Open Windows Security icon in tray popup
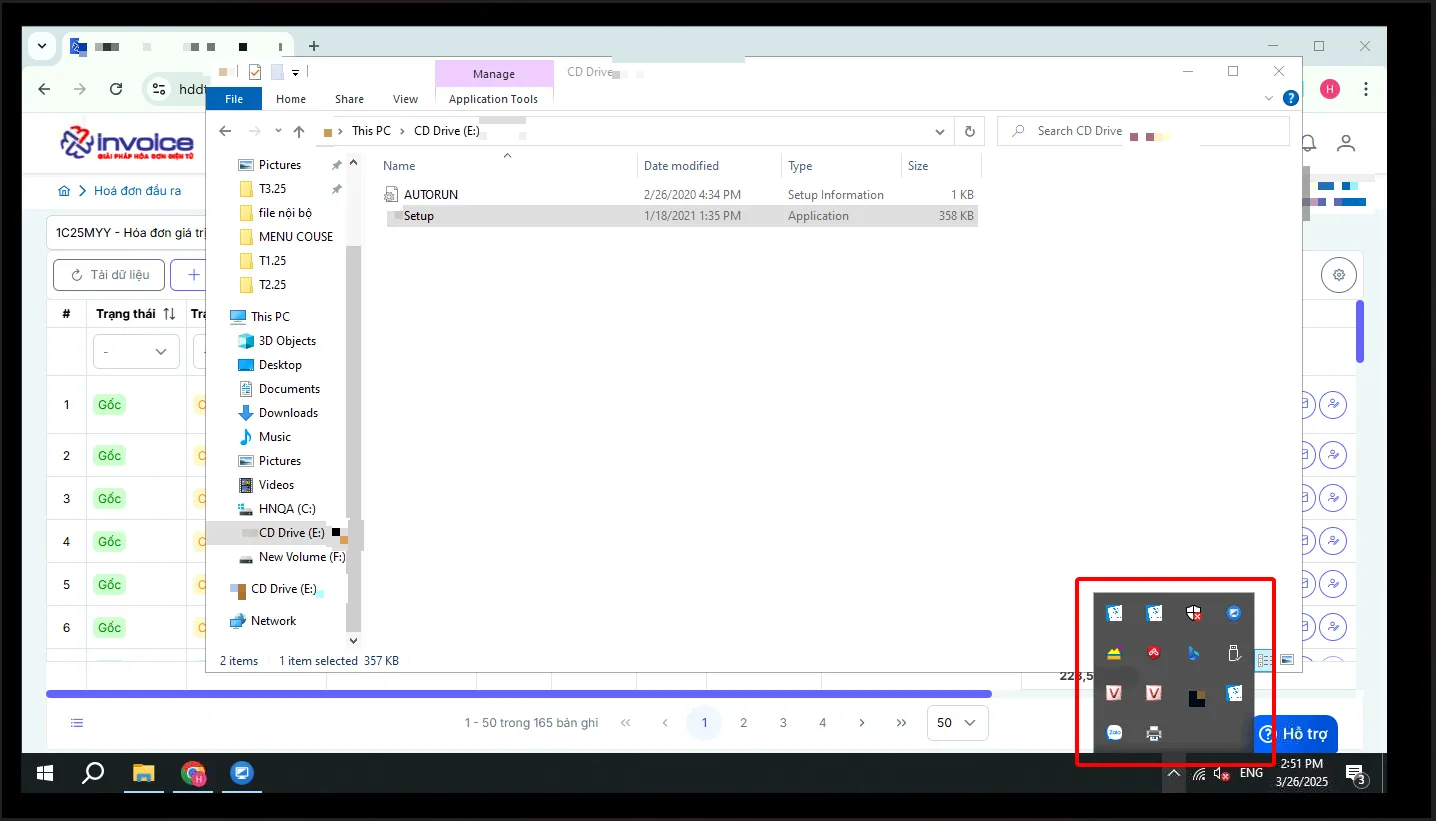 click(x=1193, y=613)
